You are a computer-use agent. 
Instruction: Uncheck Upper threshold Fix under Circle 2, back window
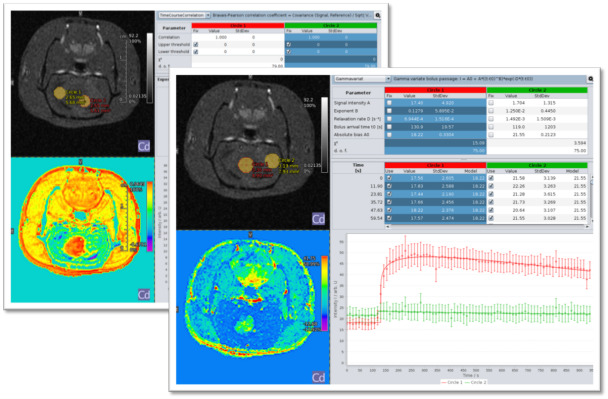click(288, 45)
